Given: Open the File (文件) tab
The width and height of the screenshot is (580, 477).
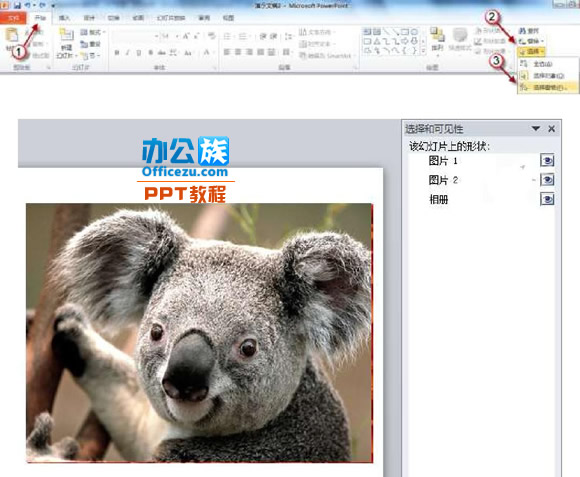Looking at the screenshot, I should tap(13, 18).
